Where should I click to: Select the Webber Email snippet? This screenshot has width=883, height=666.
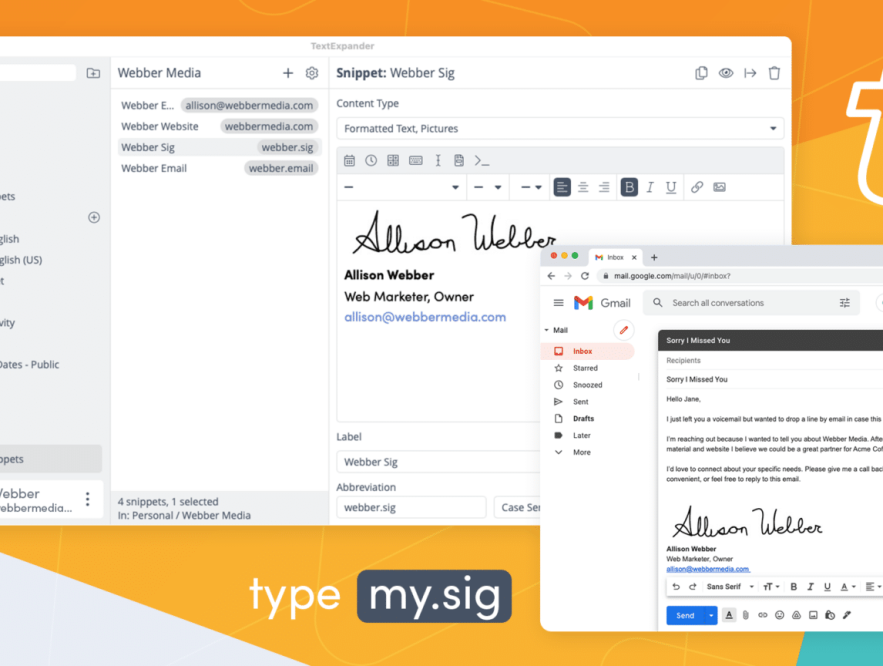pos(219,168)
